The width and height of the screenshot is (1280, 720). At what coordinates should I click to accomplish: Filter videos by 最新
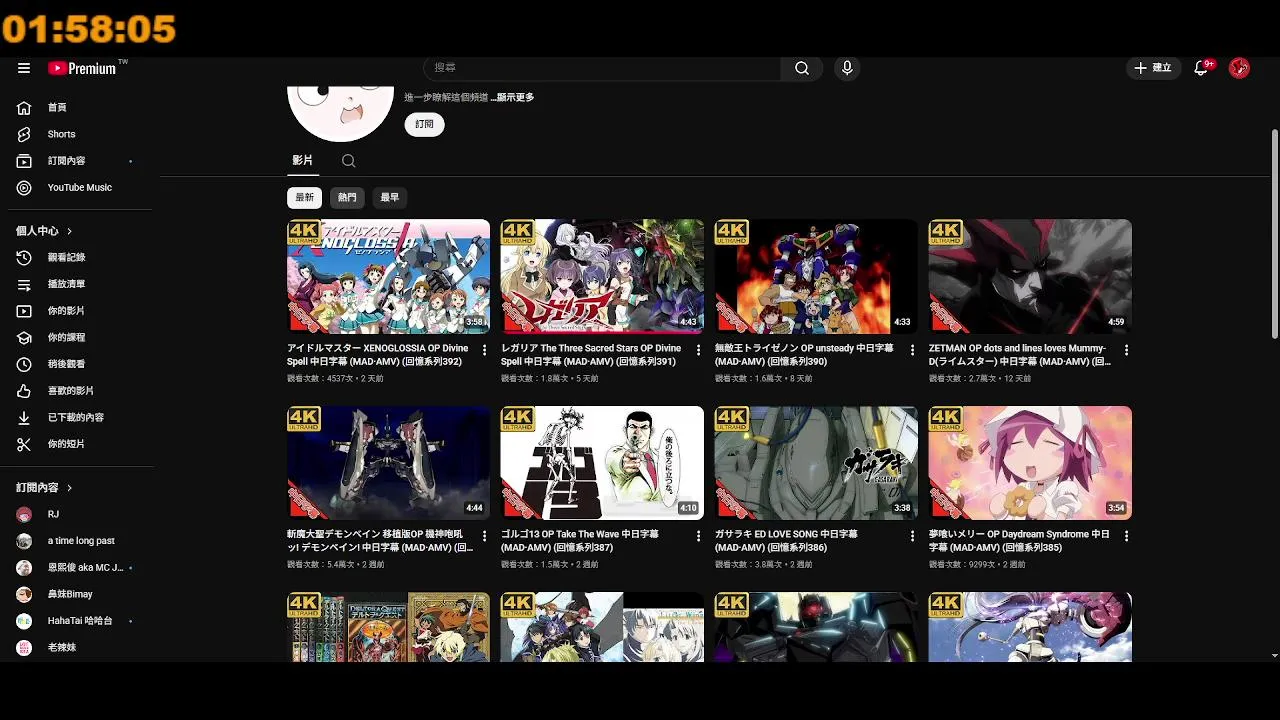point(305,198)
